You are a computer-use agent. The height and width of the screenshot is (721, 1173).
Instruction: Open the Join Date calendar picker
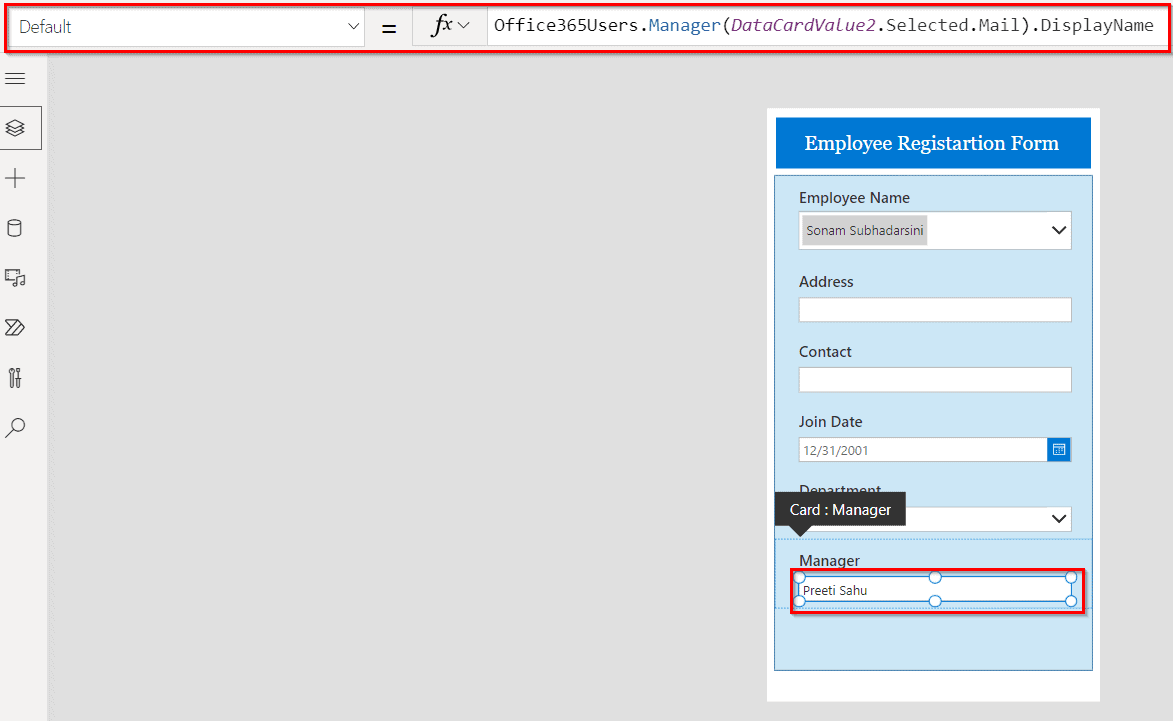coord(1059,449)
